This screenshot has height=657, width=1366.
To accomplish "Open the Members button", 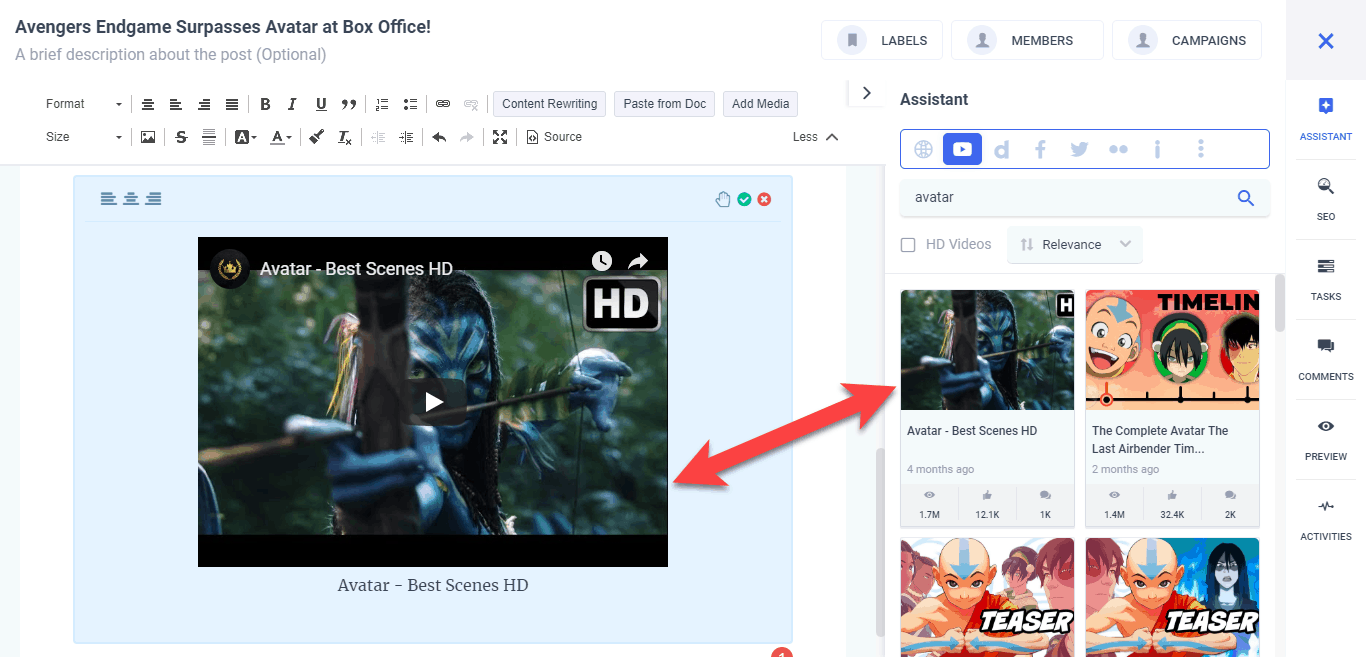I will click(x=1027, y=40).
